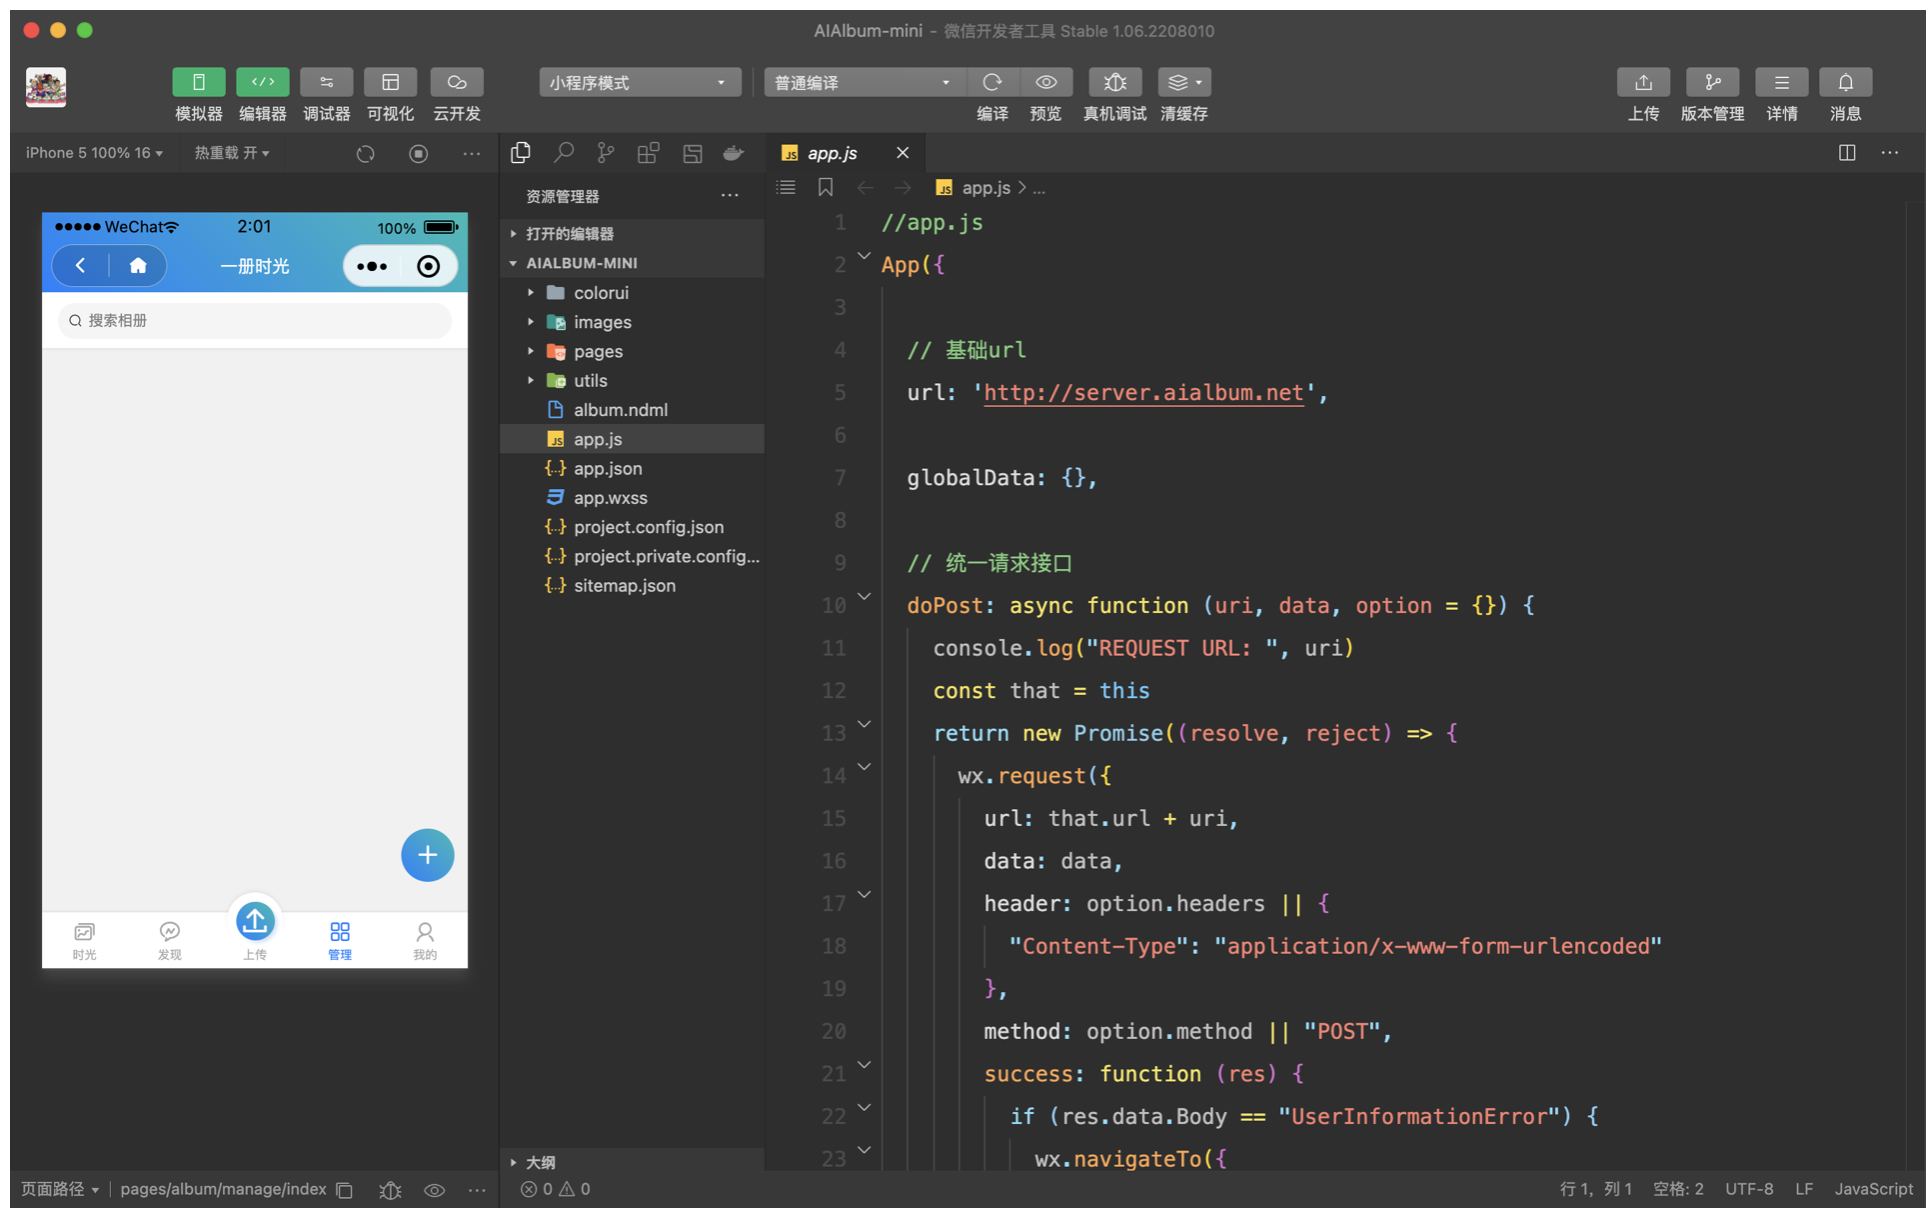Collapse the AIALBUM-MINI project tree
Viewport: 1932px width, 1214px height.
pos(632,263)
